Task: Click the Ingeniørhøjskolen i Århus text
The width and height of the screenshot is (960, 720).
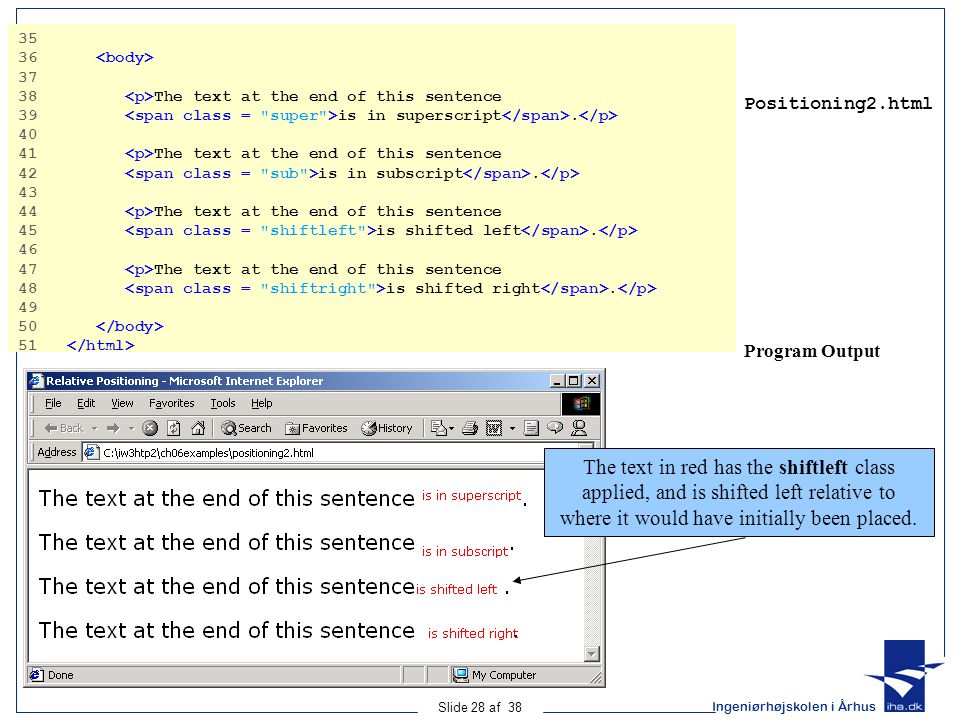Action: pos(793,707)
